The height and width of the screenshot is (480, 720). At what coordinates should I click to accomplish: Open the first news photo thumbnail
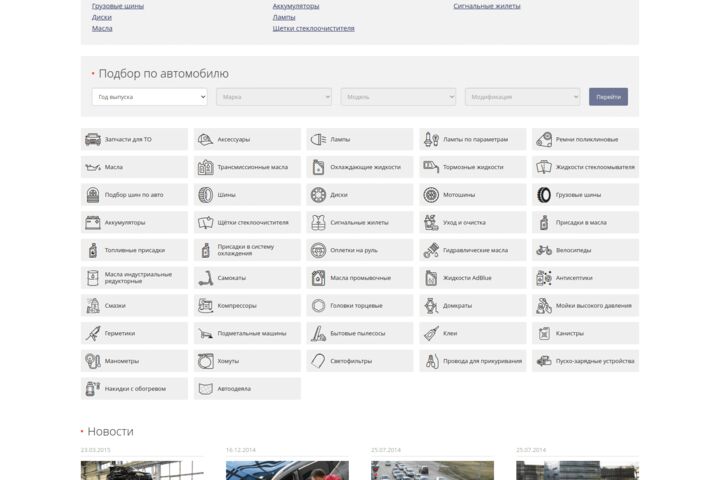142,470
